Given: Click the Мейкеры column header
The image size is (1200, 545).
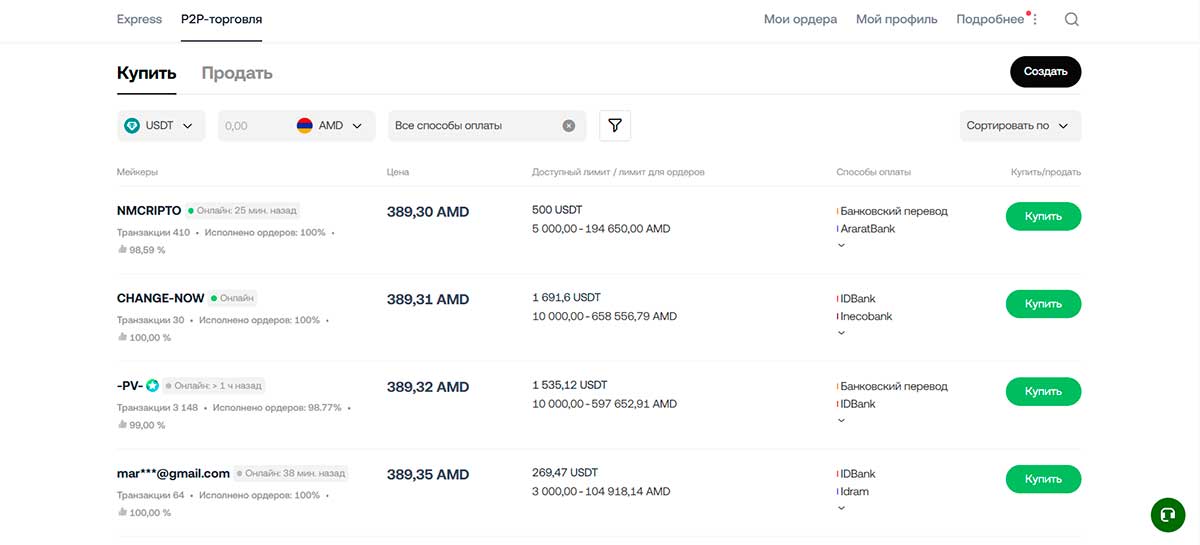Looking at the screenshot, I should point(137,172).
